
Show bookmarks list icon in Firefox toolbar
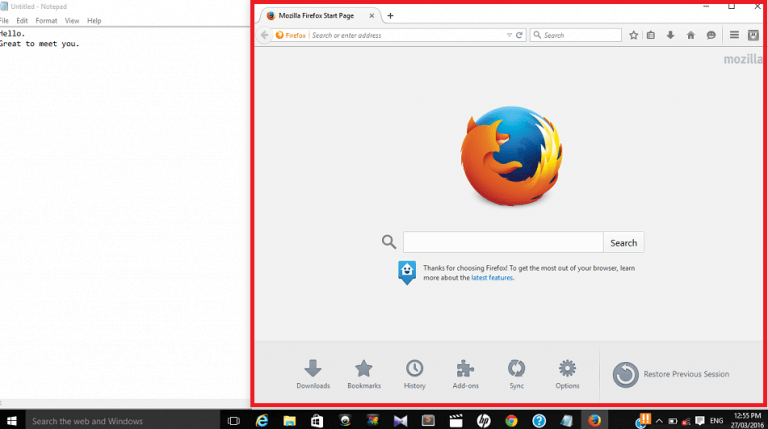650,35
